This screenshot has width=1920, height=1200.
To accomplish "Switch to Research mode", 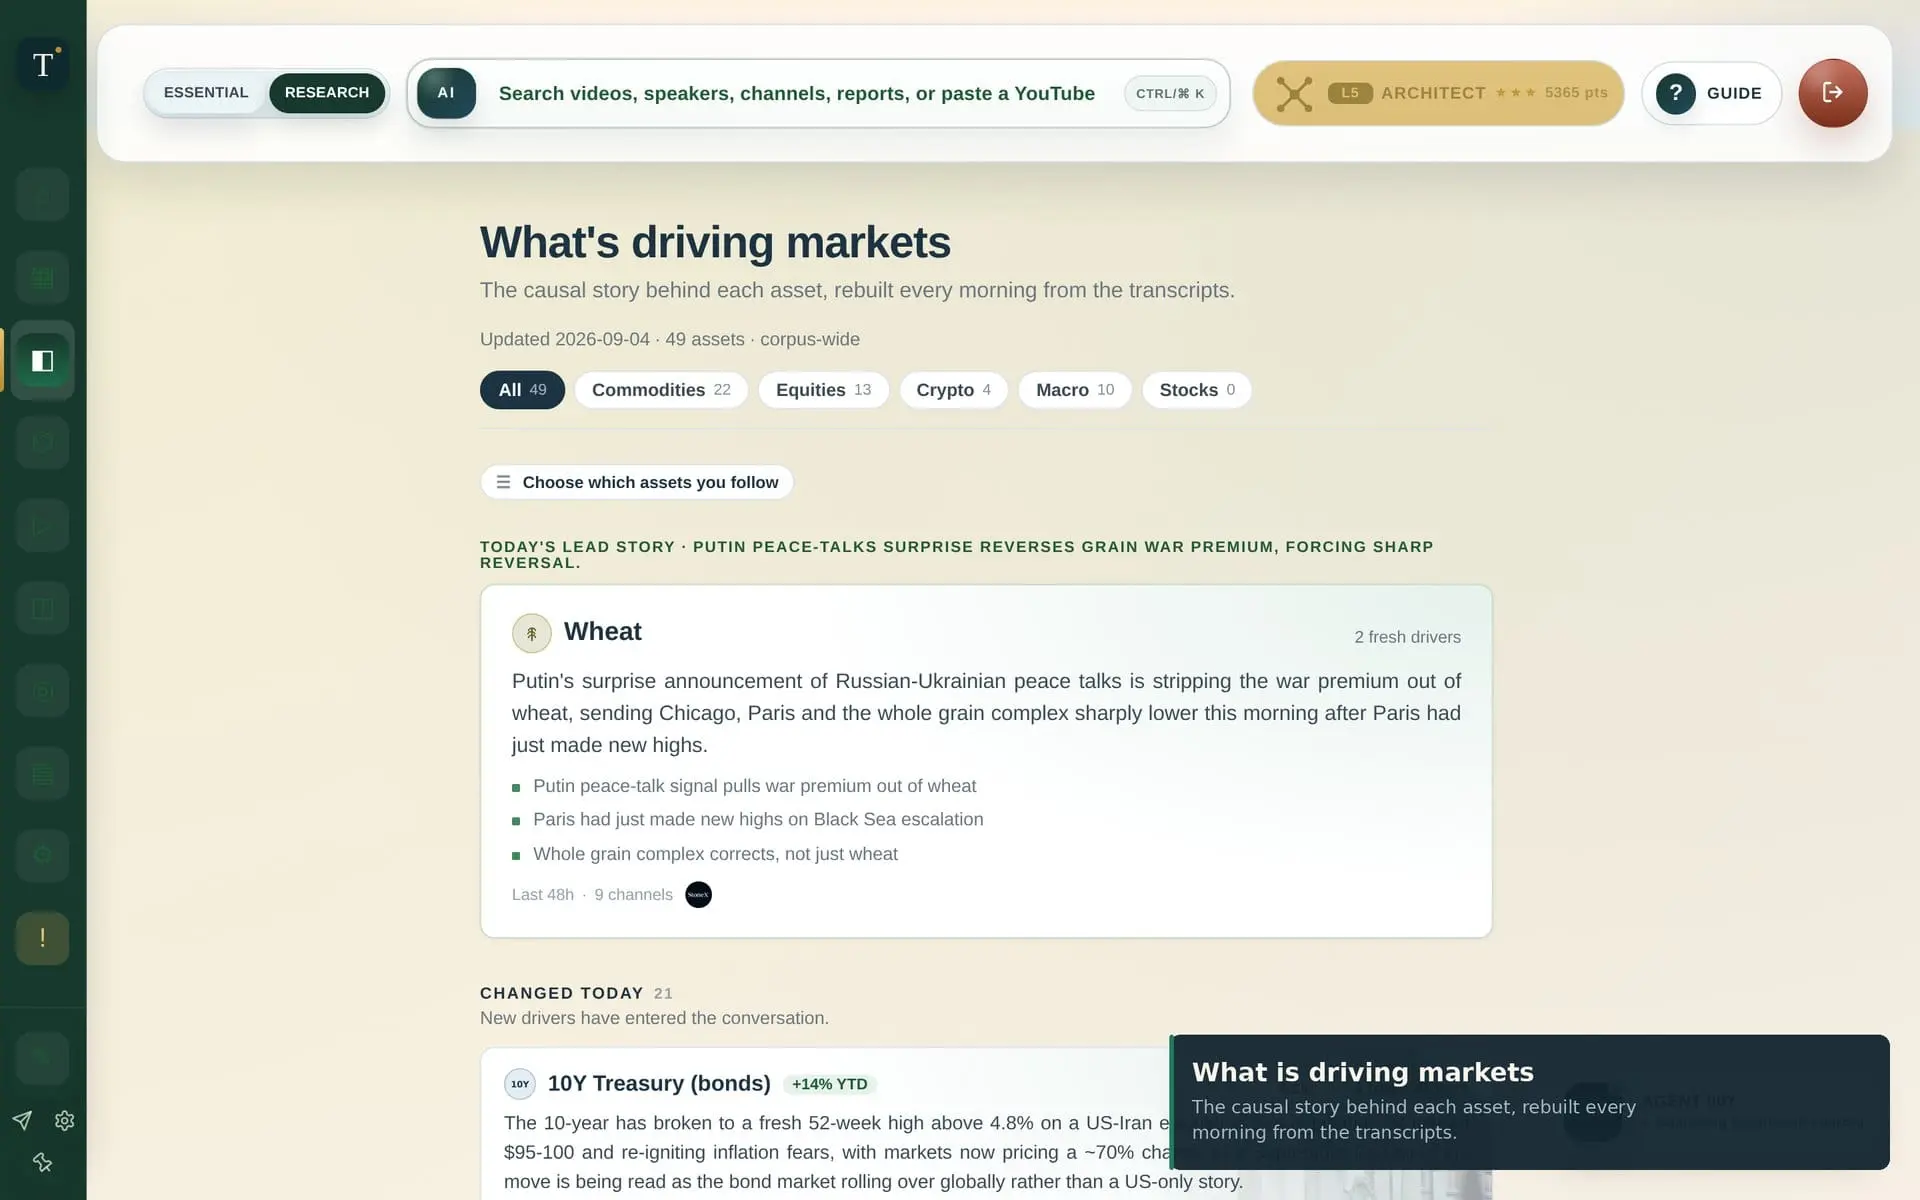I will coord(327,93).
